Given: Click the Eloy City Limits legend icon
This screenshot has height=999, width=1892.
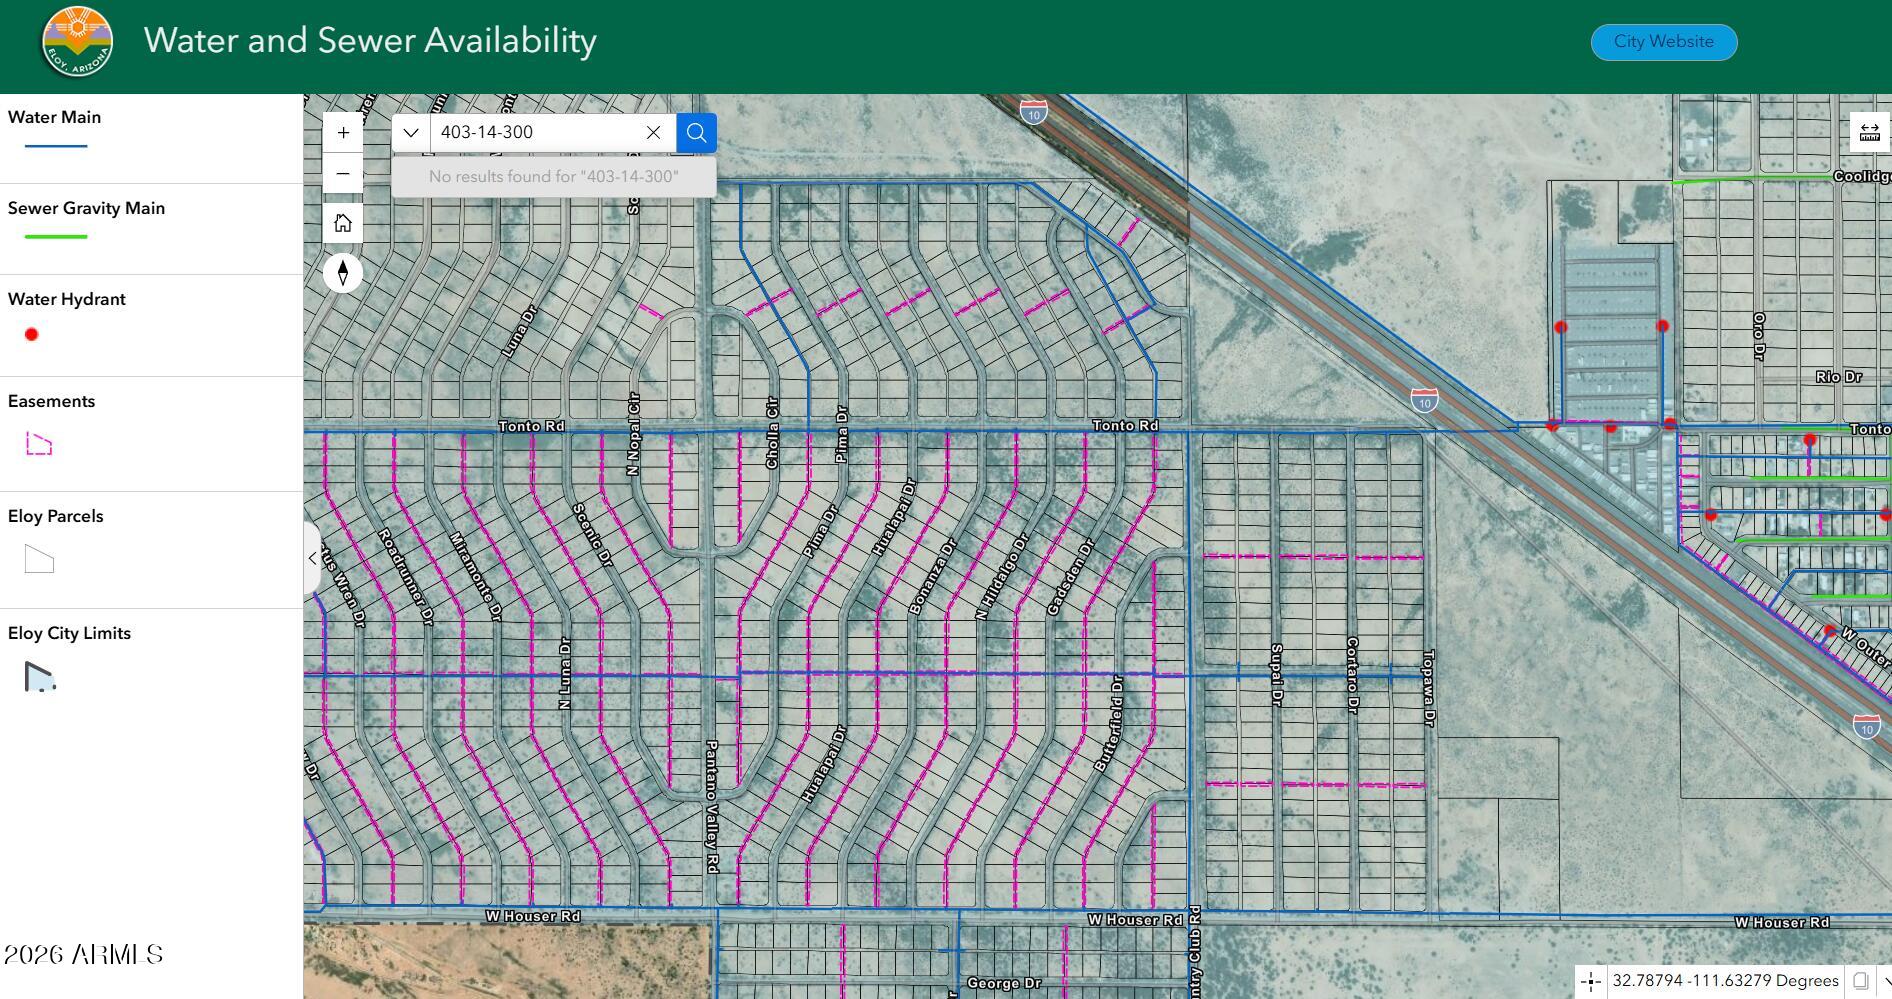Looking at the screenshot, I should pos(40,677).
